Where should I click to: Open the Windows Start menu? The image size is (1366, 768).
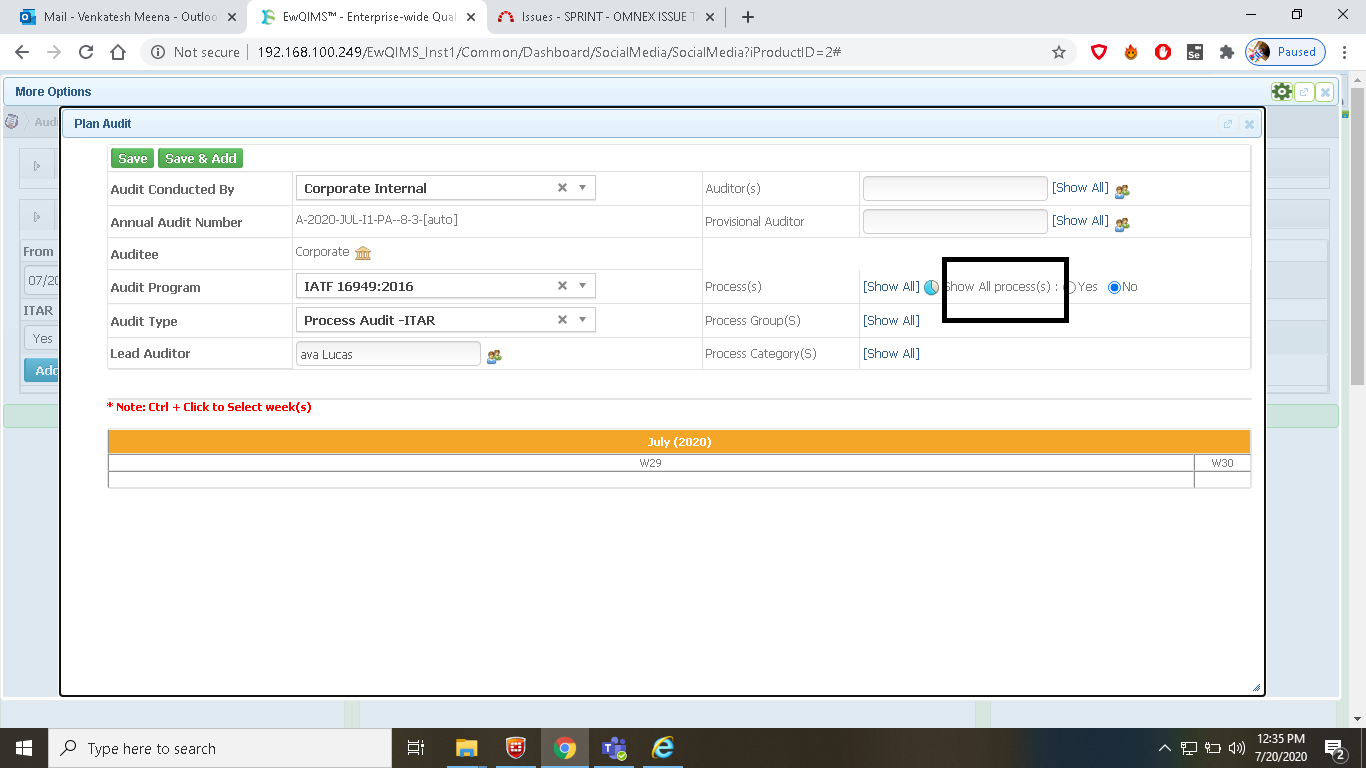click(23, 748)
